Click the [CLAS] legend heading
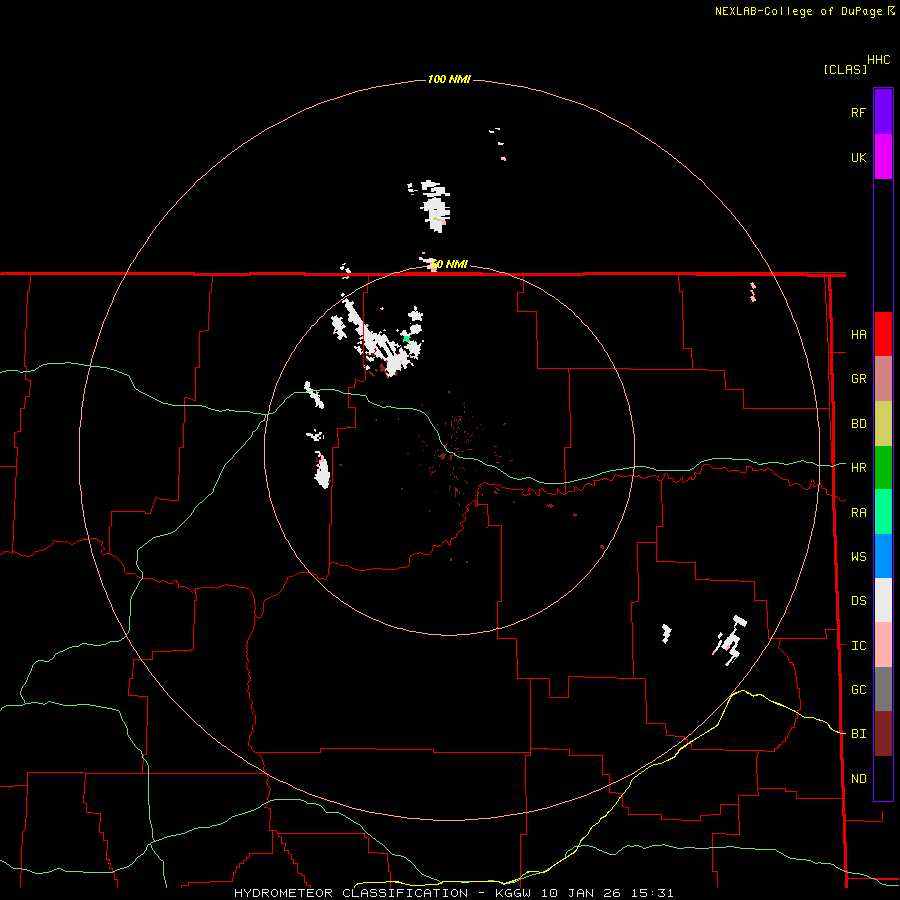Screen dimensions: 900x900 [845, 69]
